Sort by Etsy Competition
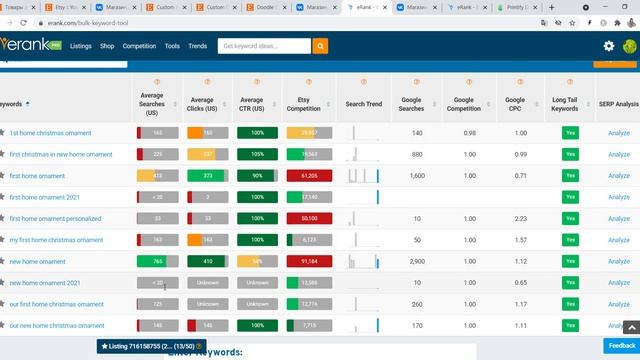 tap(329, 104)
